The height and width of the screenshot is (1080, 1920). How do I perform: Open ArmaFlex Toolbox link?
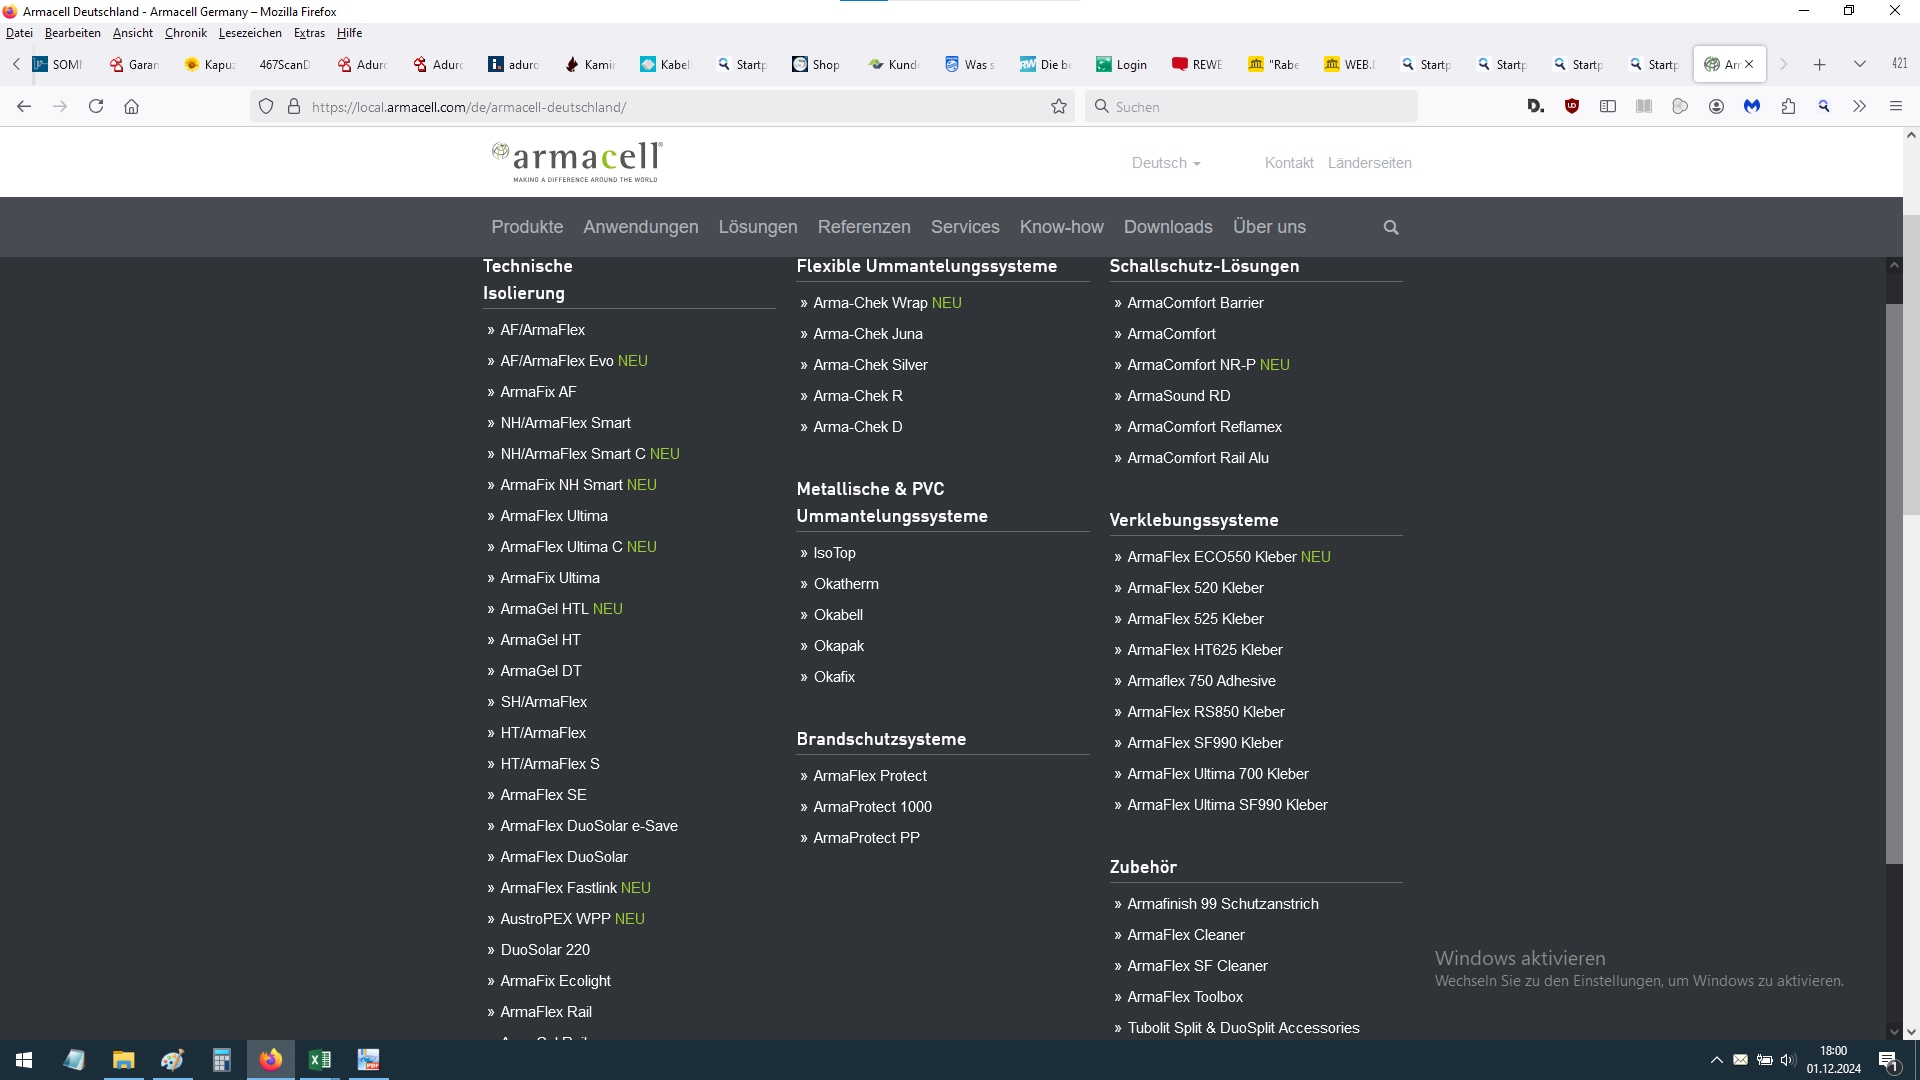(x=1184, y=997)
